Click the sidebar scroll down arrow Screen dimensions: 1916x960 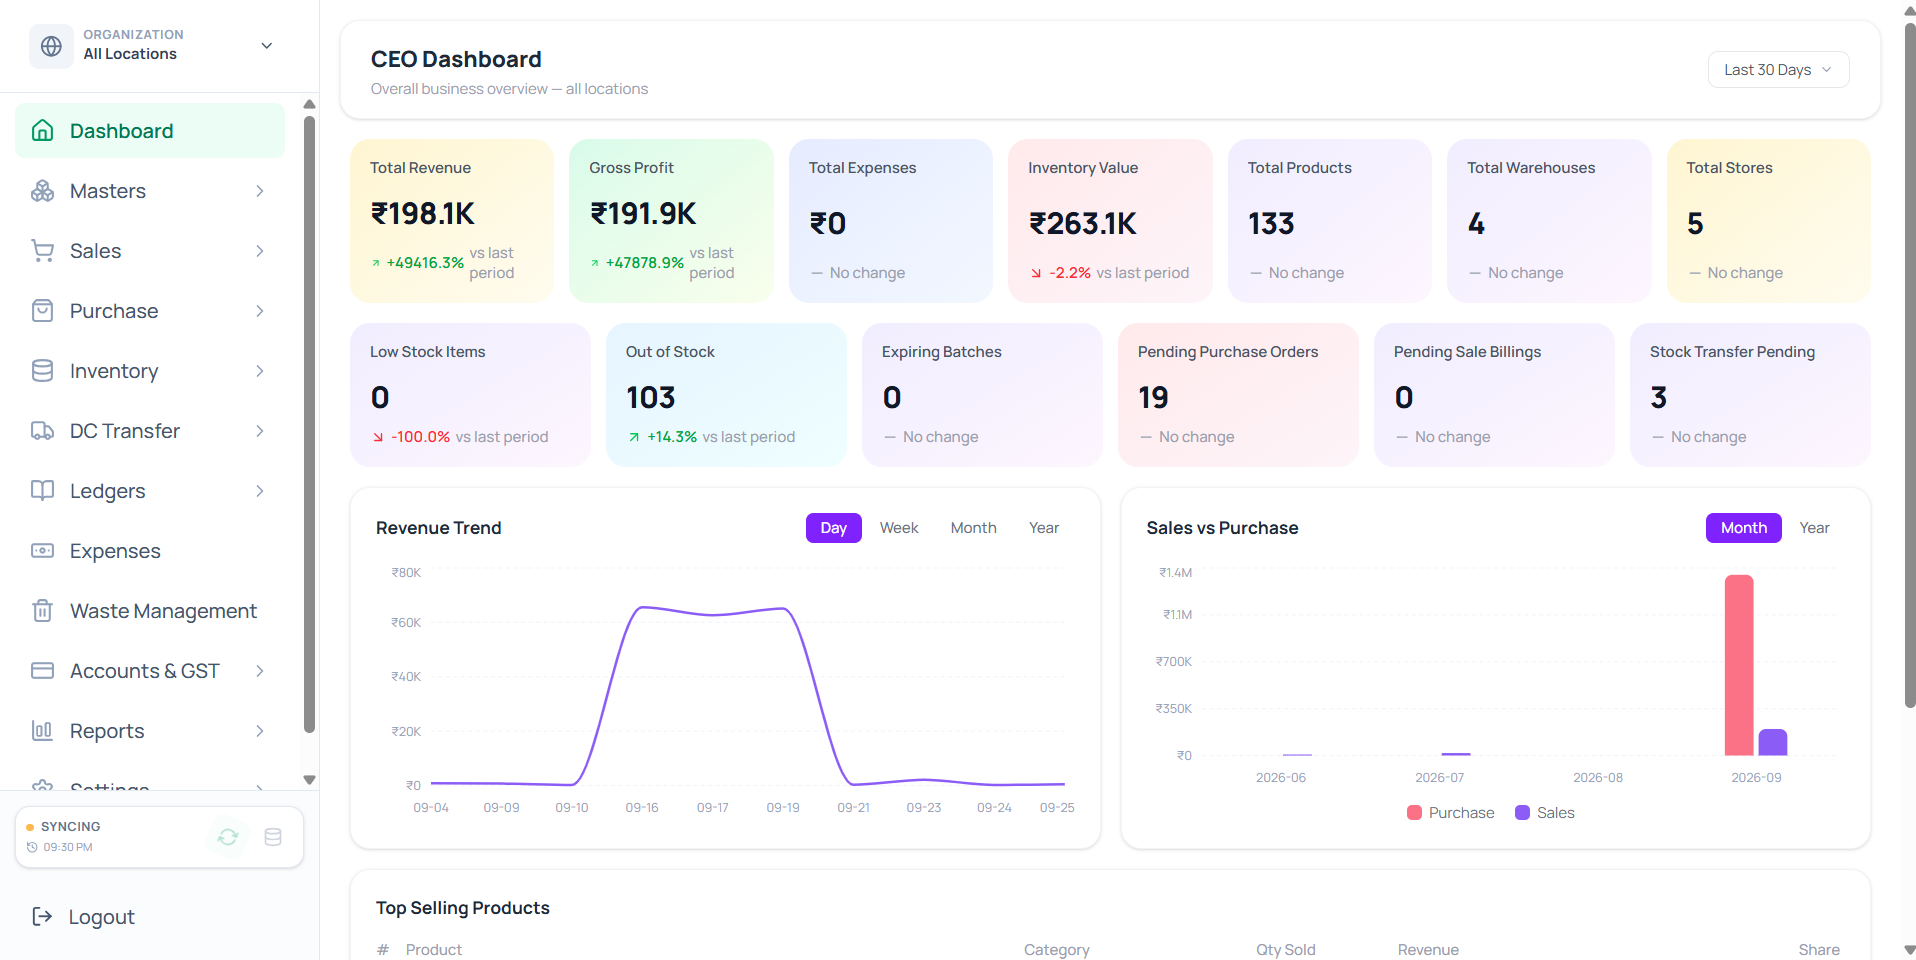click(x=309, y=780)
